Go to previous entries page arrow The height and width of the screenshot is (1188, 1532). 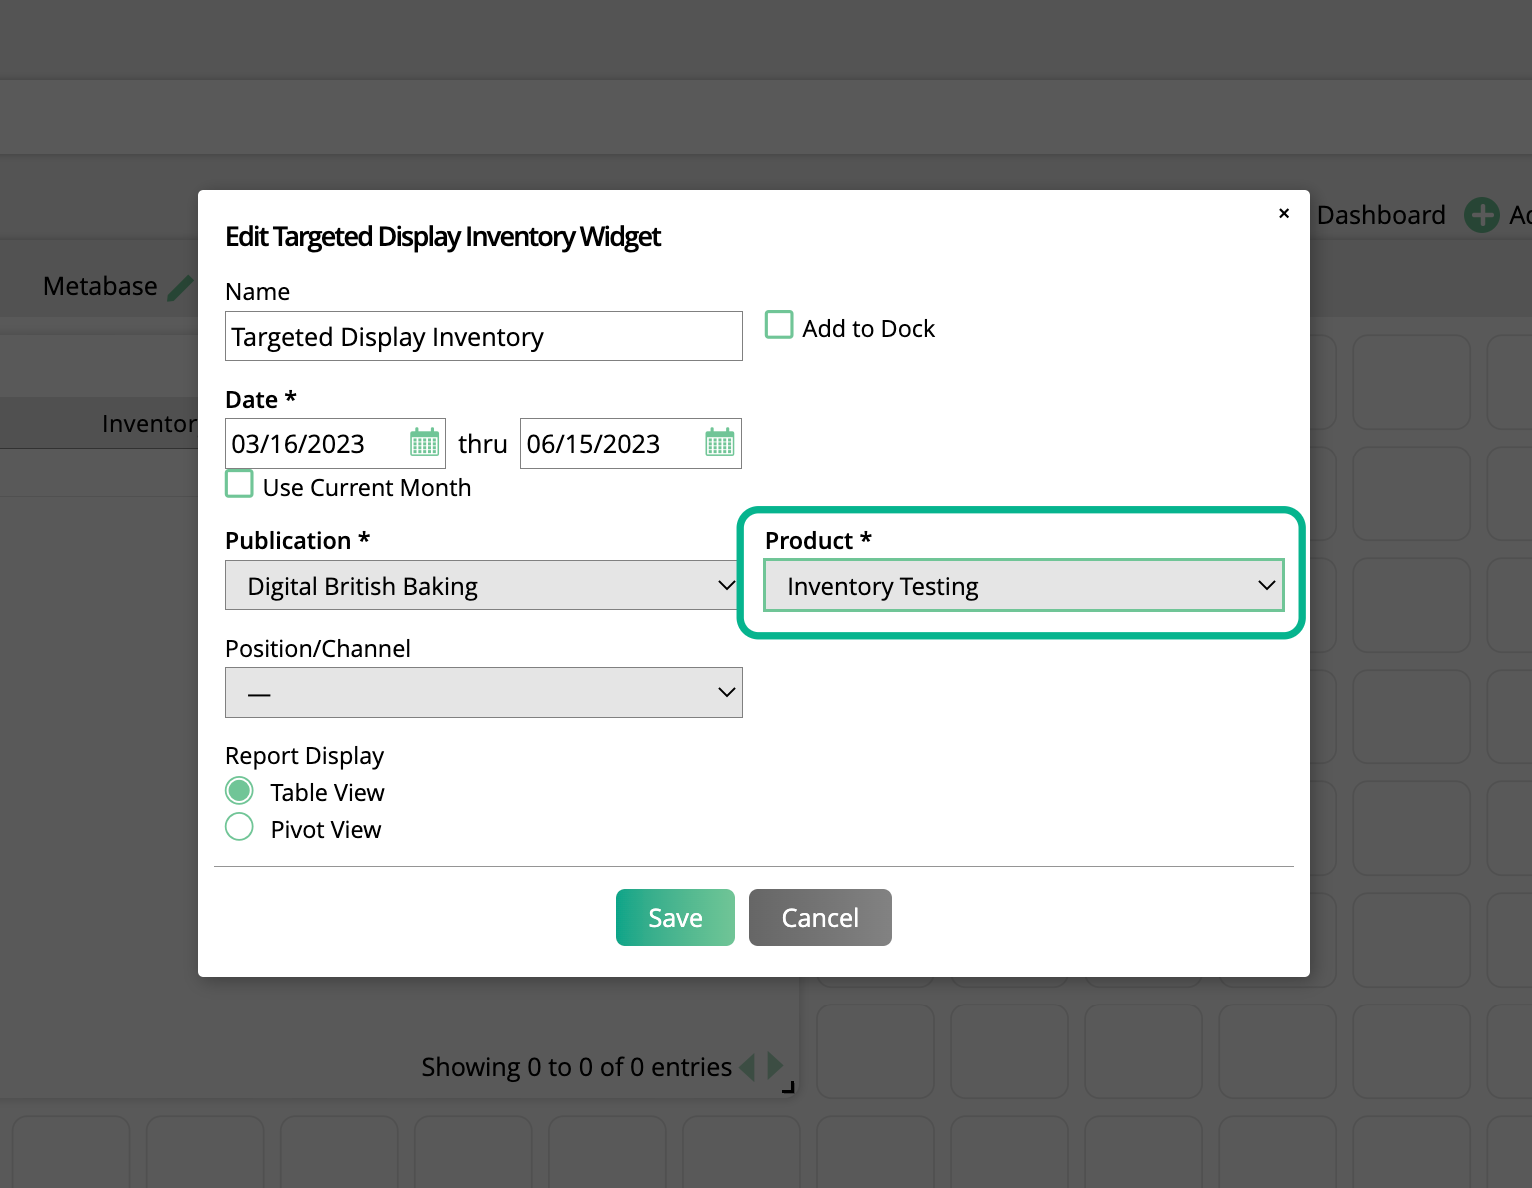coord(747,1067)
